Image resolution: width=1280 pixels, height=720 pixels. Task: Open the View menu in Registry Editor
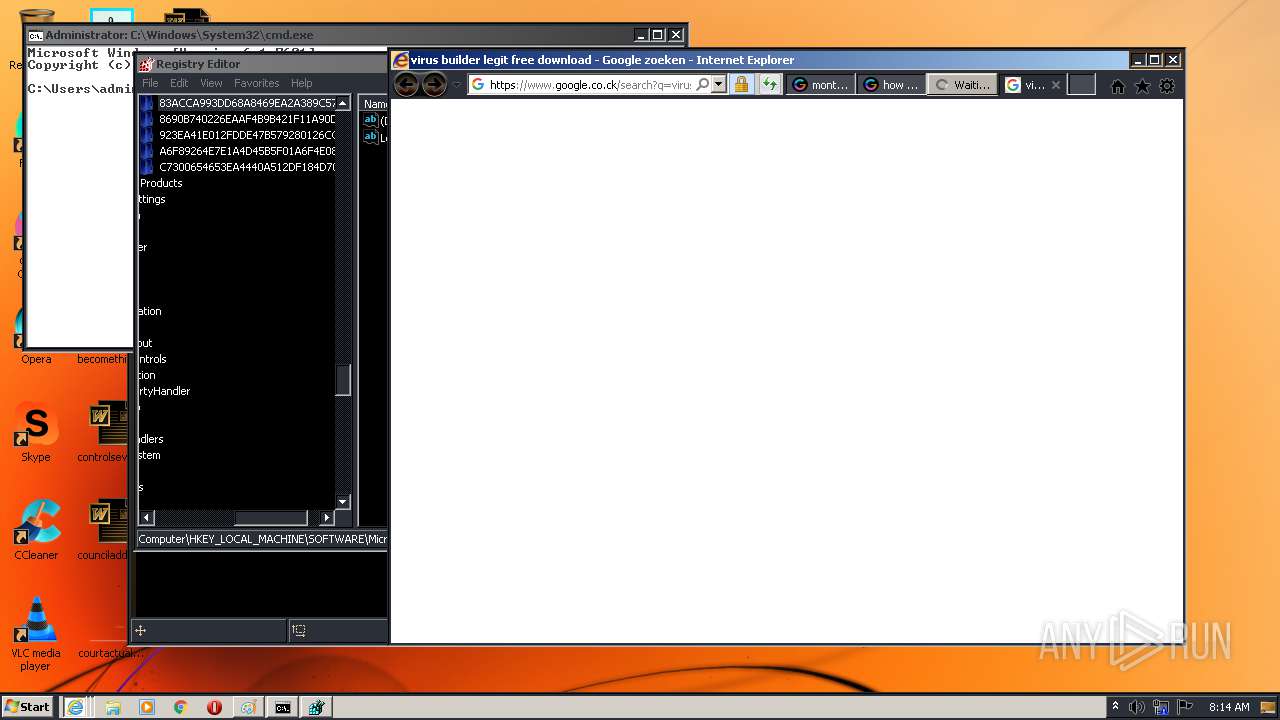tap(211, 83)
